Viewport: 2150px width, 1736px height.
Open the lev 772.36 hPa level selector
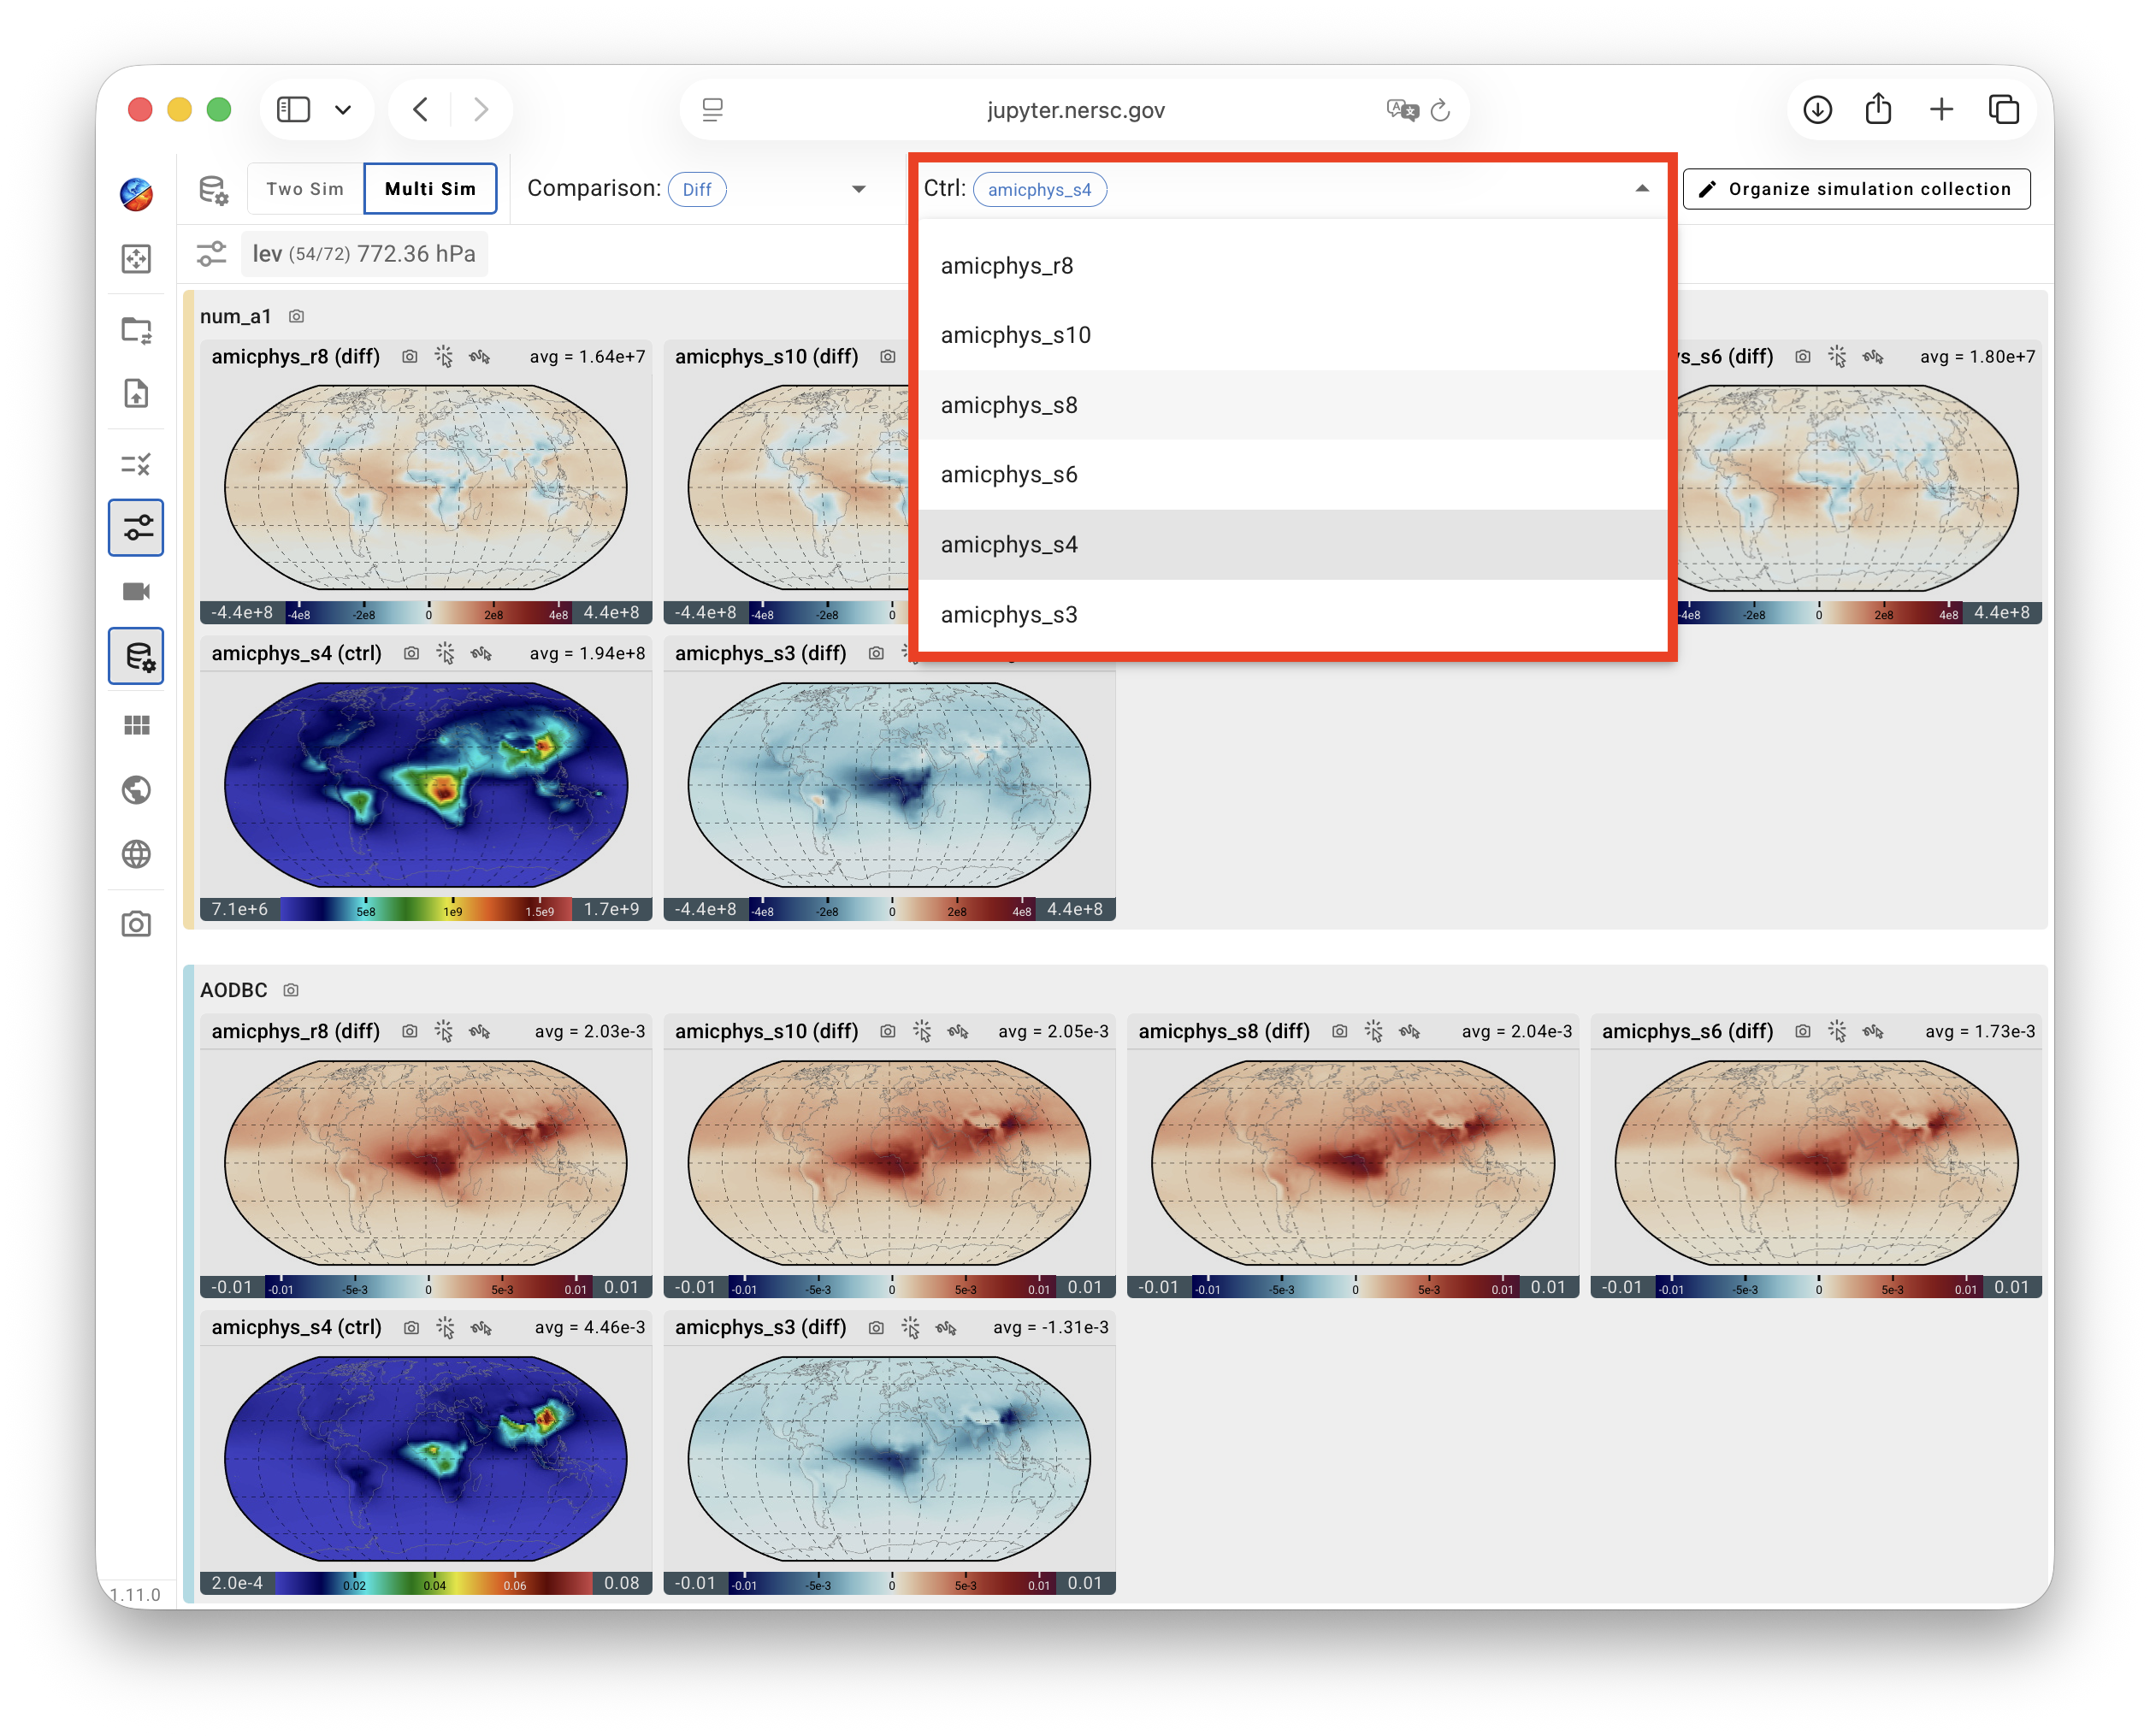tap(364, 254)
